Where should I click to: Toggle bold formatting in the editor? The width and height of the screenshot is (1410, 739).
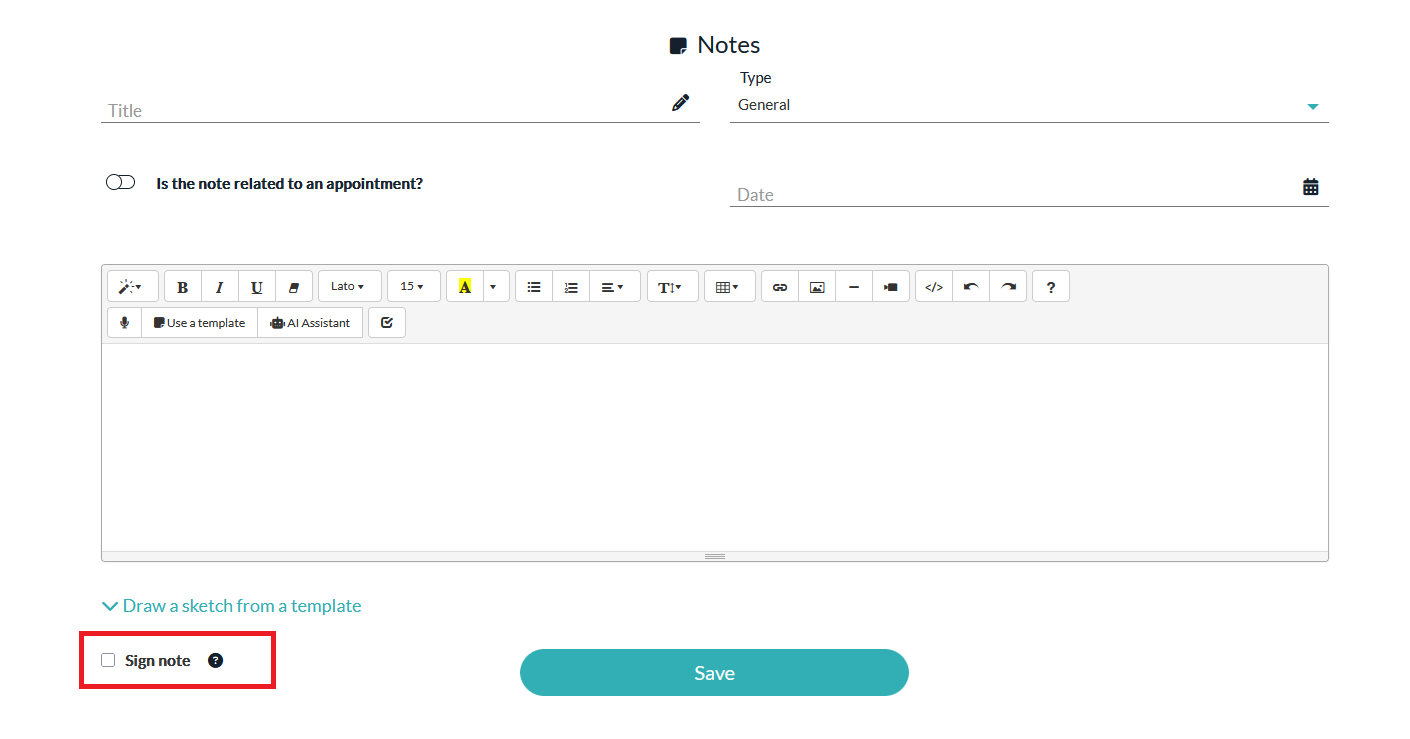click(183, 287)
